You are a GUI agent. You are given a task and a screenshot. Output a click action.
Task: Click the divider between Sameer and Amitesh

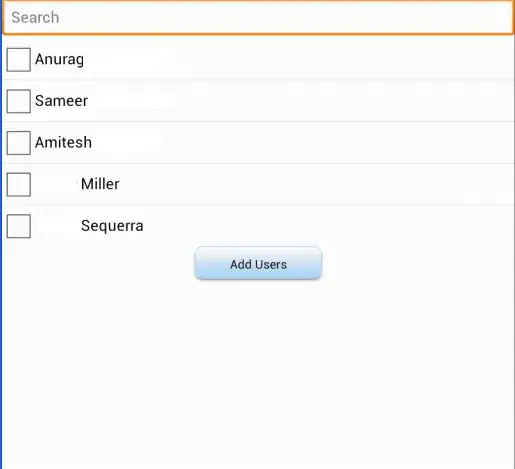pyautogui.click(x=258, y=122)
